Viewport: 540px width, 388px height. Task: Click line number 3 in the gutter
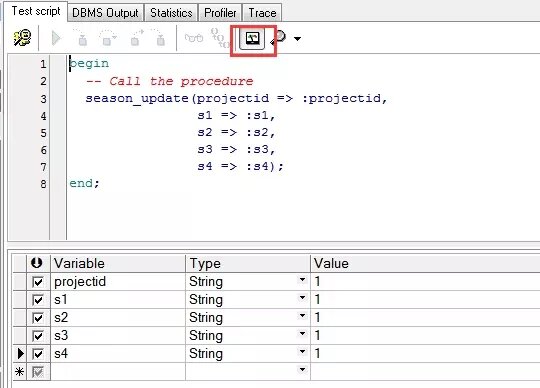(43, 99)
